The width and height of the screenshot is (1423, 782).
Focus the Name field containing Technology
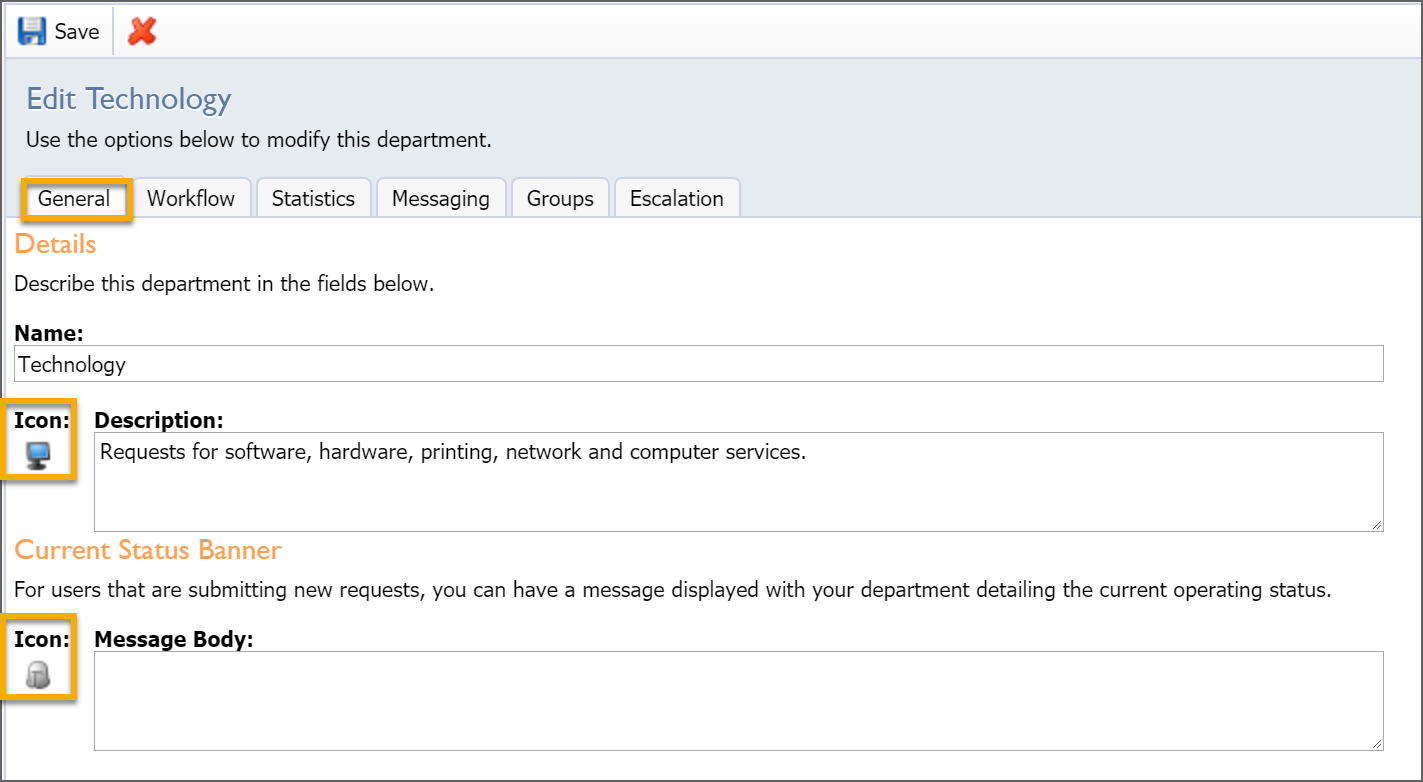pos(699,364)
